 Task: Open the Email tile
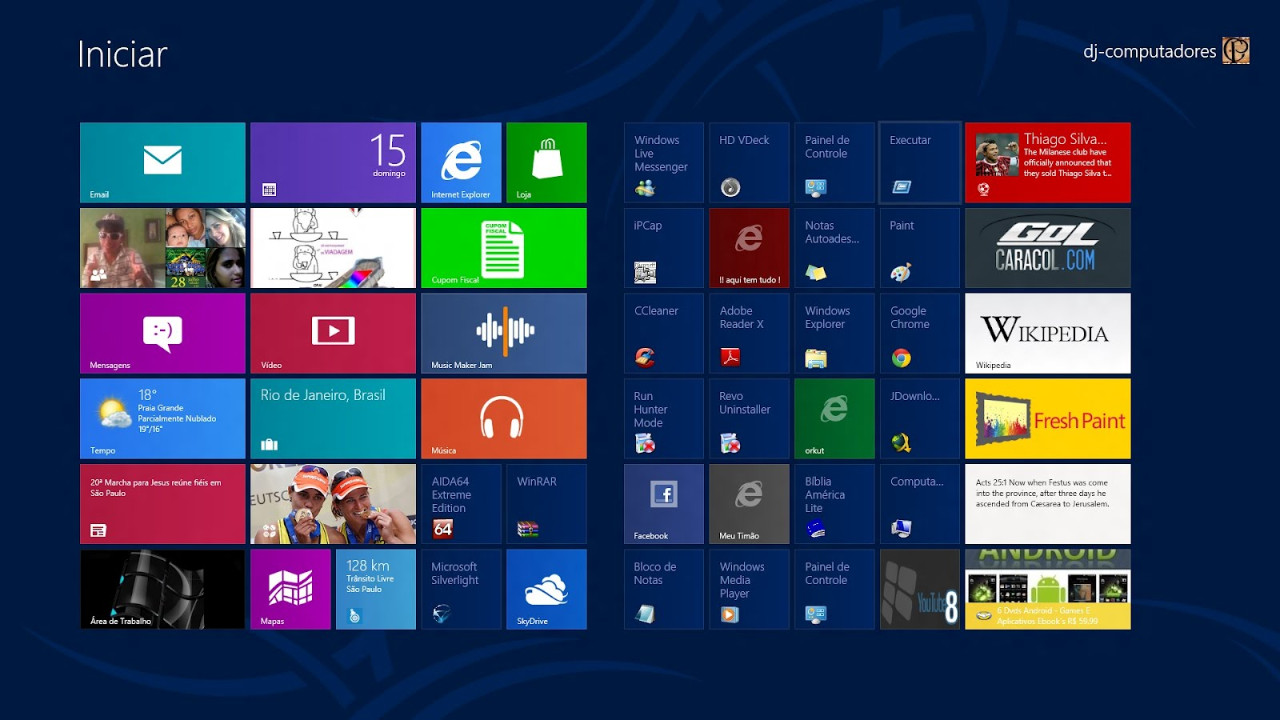click(162, 162)
